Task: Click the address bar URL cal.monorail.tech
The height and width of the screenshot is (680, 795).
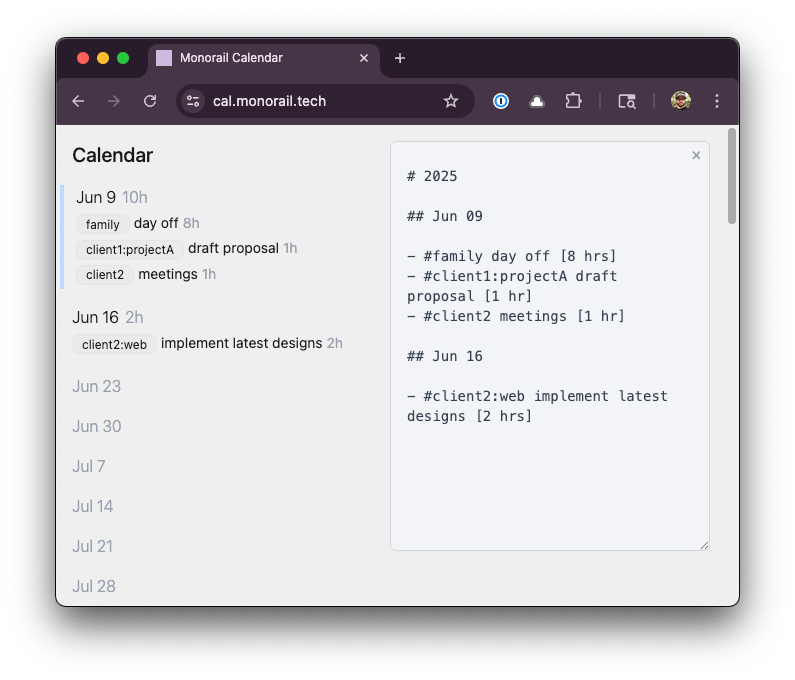Action: (269, 101)
